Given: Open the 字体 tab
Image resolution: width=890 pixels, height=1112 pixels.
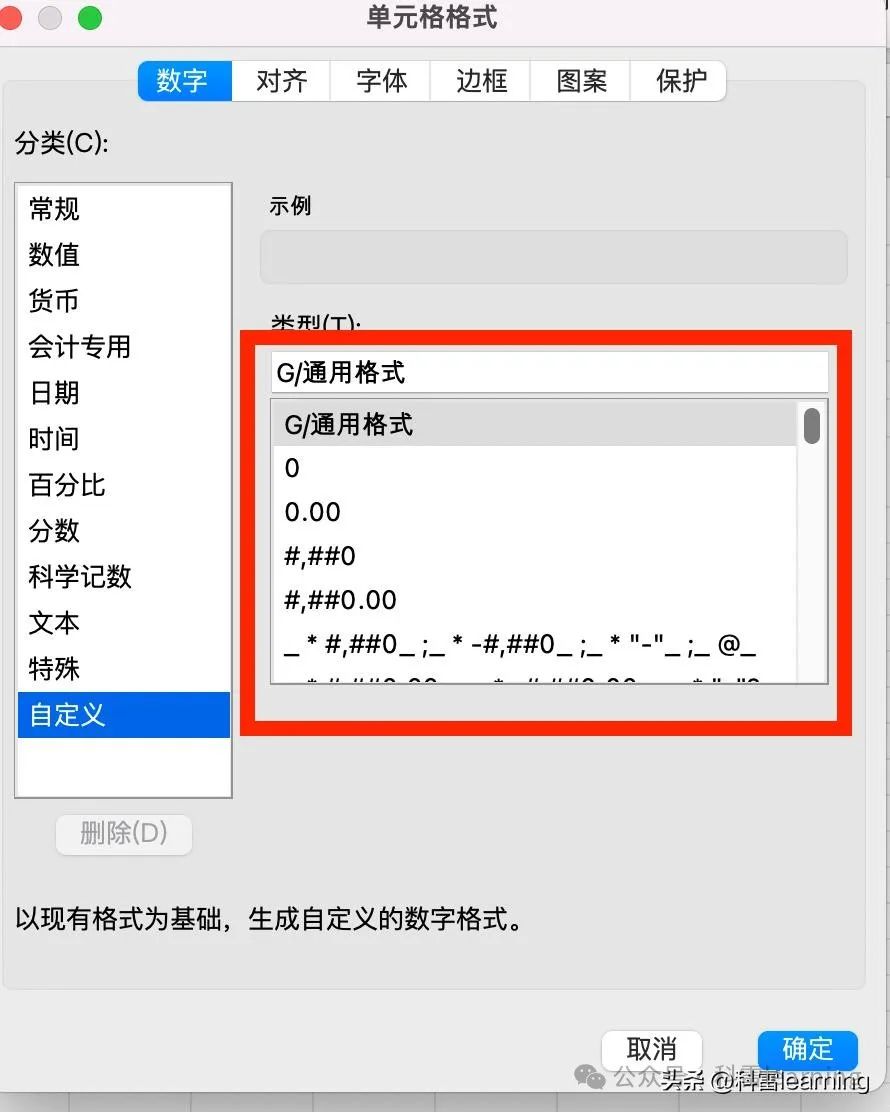Looking at the screenshot, I should pos(381,81).
